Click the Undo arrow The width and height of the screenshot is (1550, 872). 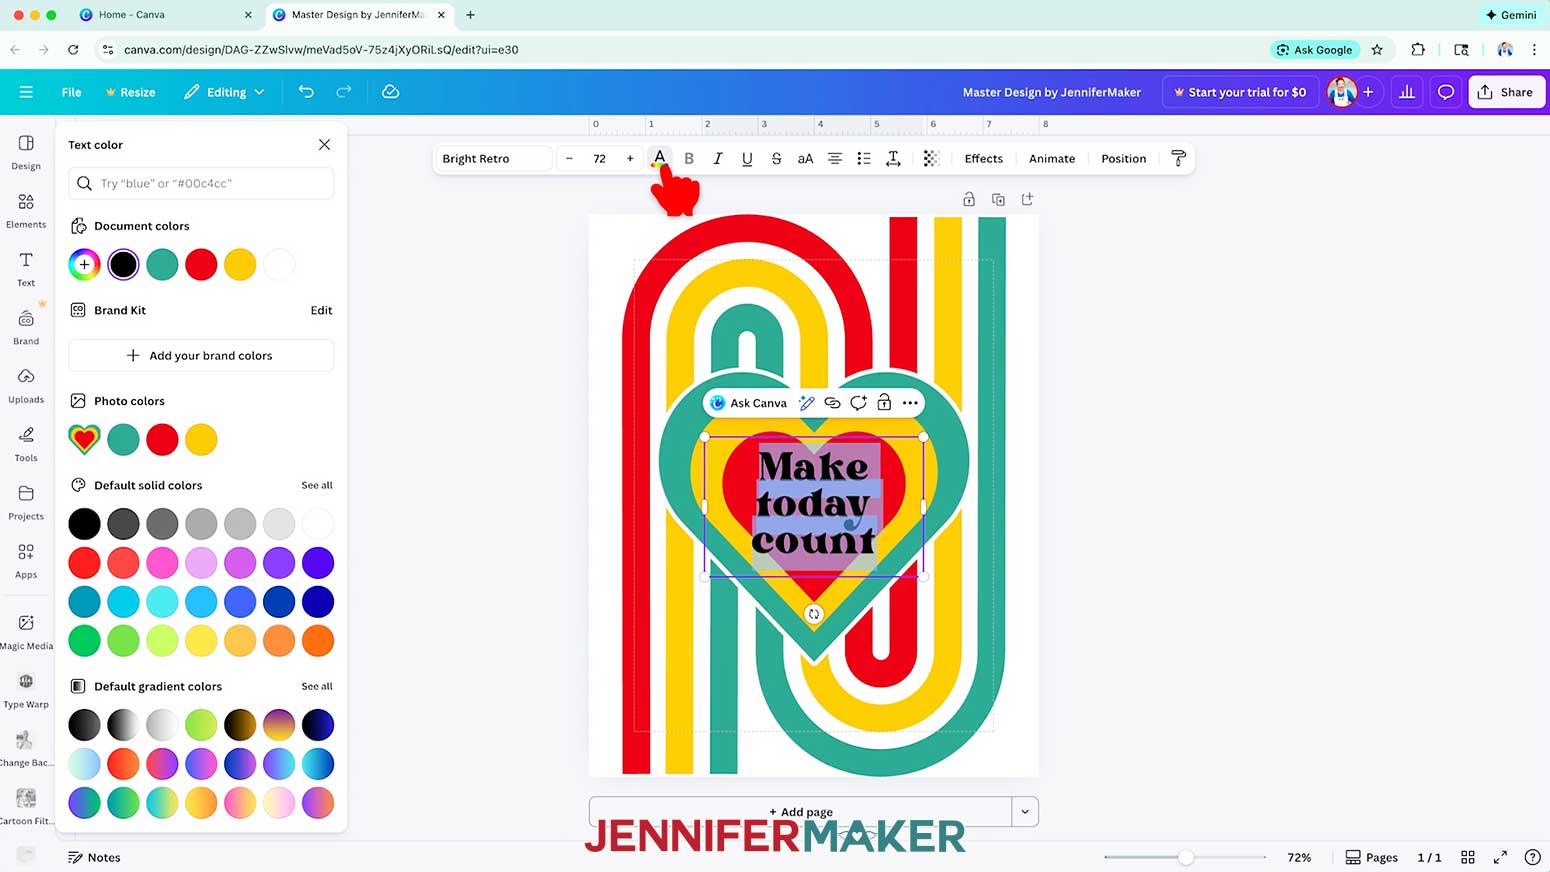pyautogui.click(x=306, y=92)
